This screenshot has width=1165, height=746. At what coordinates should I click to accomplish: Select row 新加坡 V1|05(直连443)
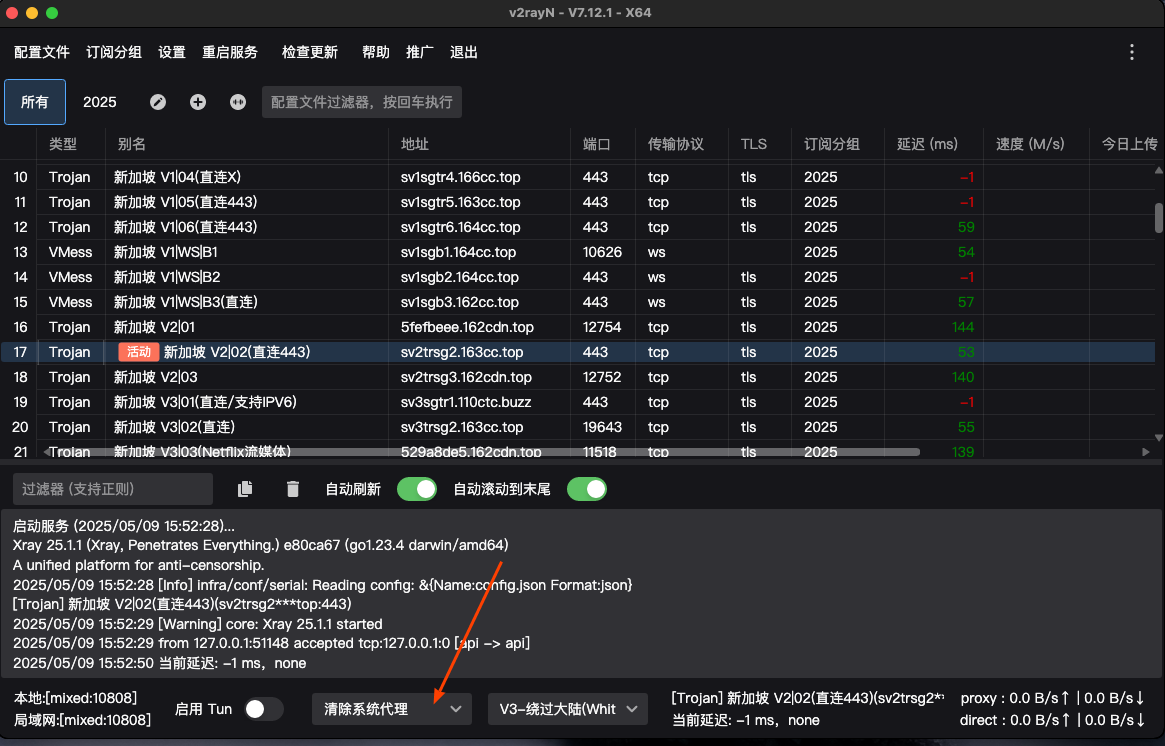577,202
